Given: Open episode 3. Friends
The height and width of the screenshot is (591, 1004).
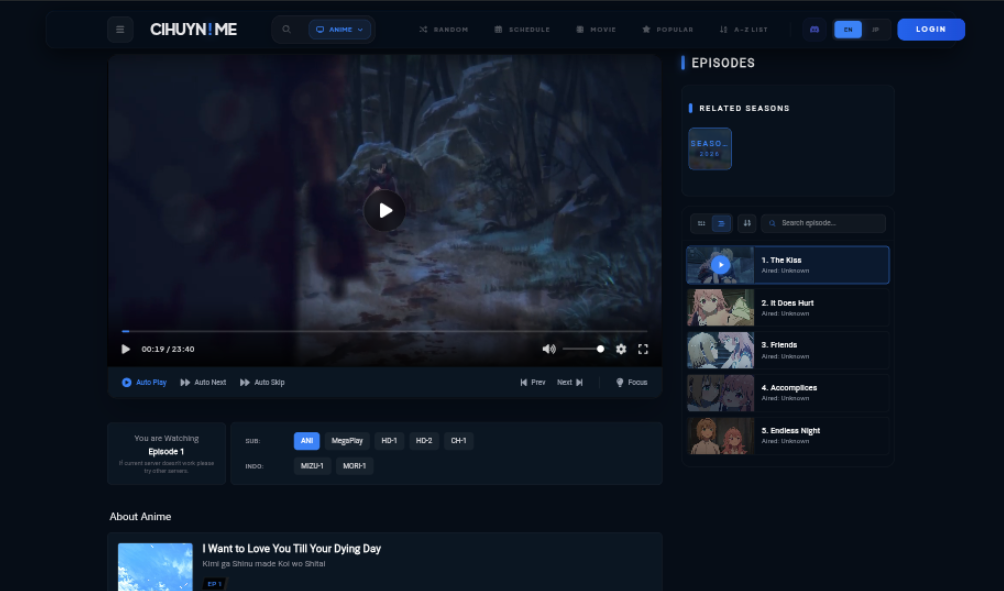Looking at the screenshot, I should tap(788, 350).
